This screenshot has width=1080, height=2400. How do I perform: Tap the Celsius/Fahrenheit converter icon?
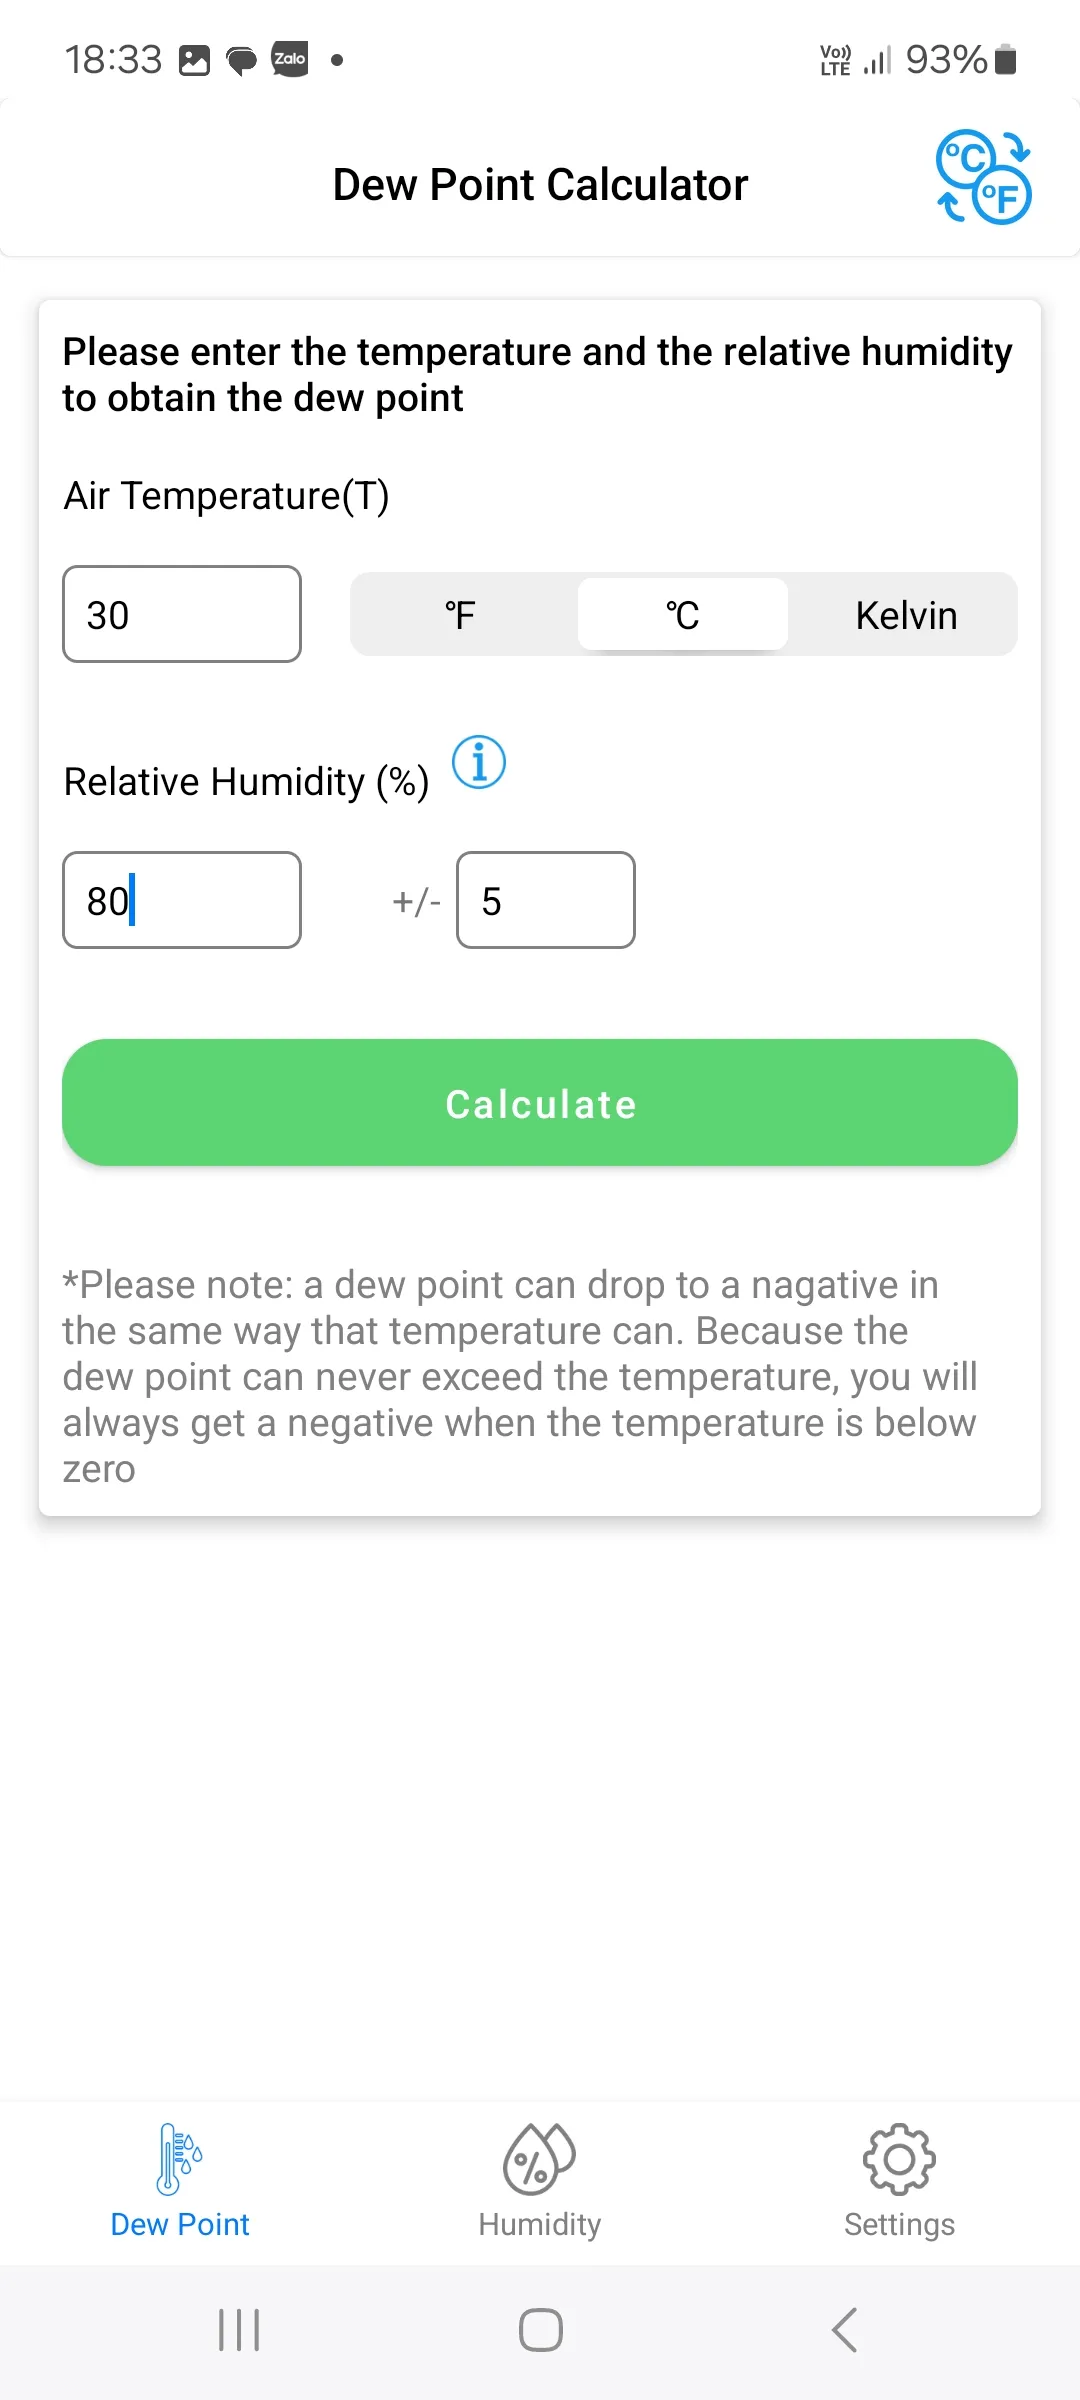(983, 177)
